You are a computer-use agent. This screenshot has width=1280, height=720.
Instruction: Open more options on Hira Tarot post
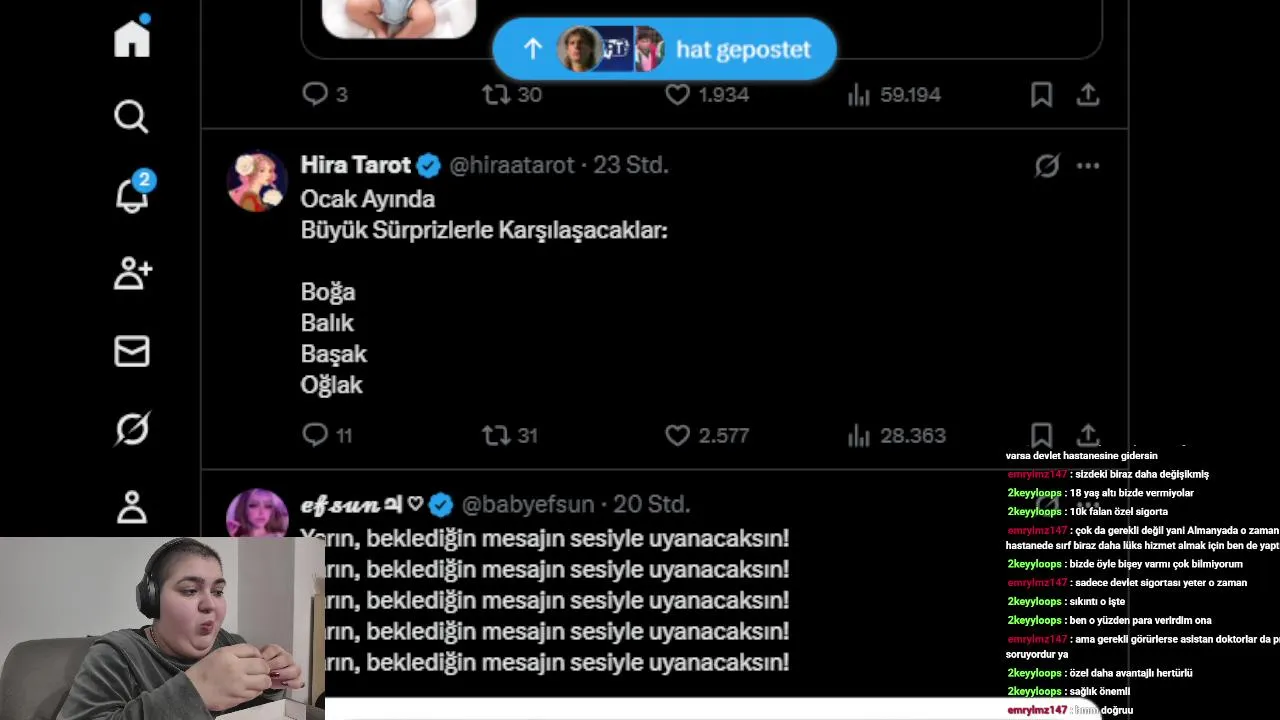[1088, 166]
